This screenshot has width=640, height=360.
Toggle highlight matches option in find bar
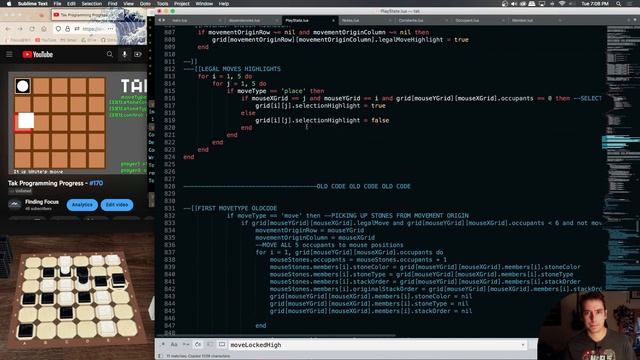pyautogui.click(x=222, y=344)
